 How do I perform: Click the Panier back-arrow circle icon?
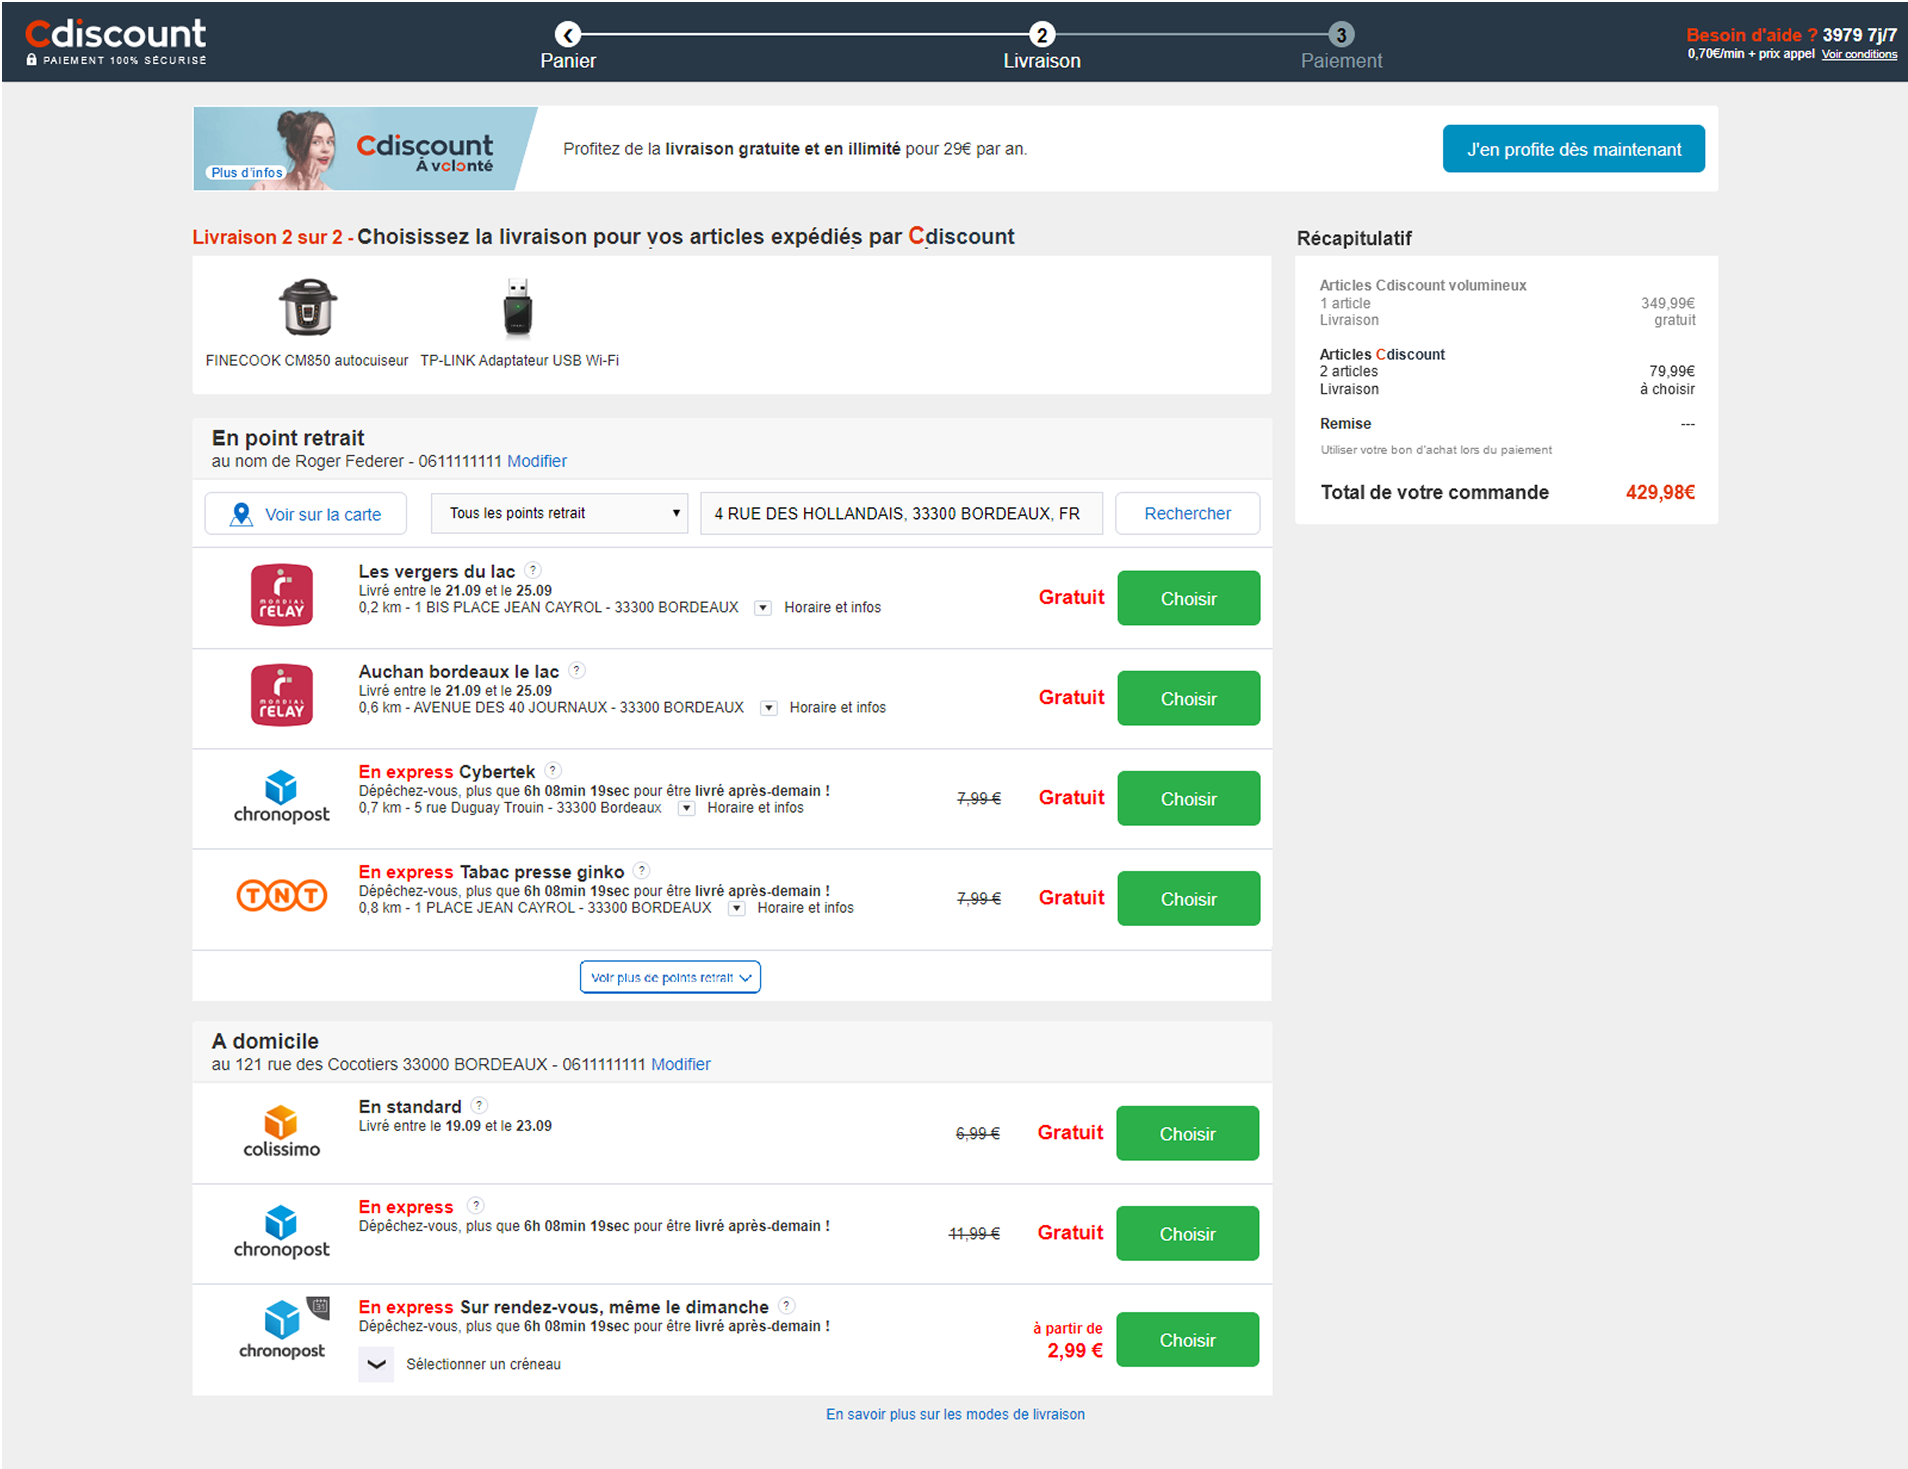[568, 35]
